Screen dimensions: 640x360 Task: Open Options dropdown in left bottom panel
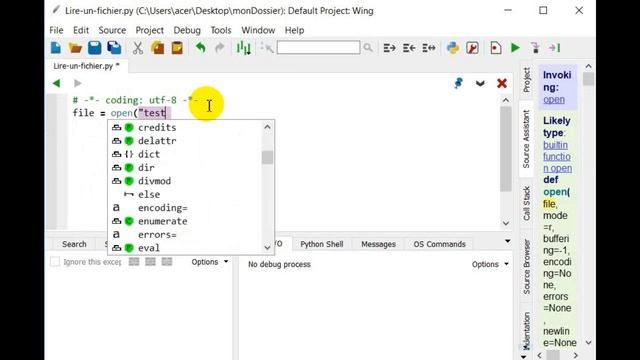pos(209,262)
